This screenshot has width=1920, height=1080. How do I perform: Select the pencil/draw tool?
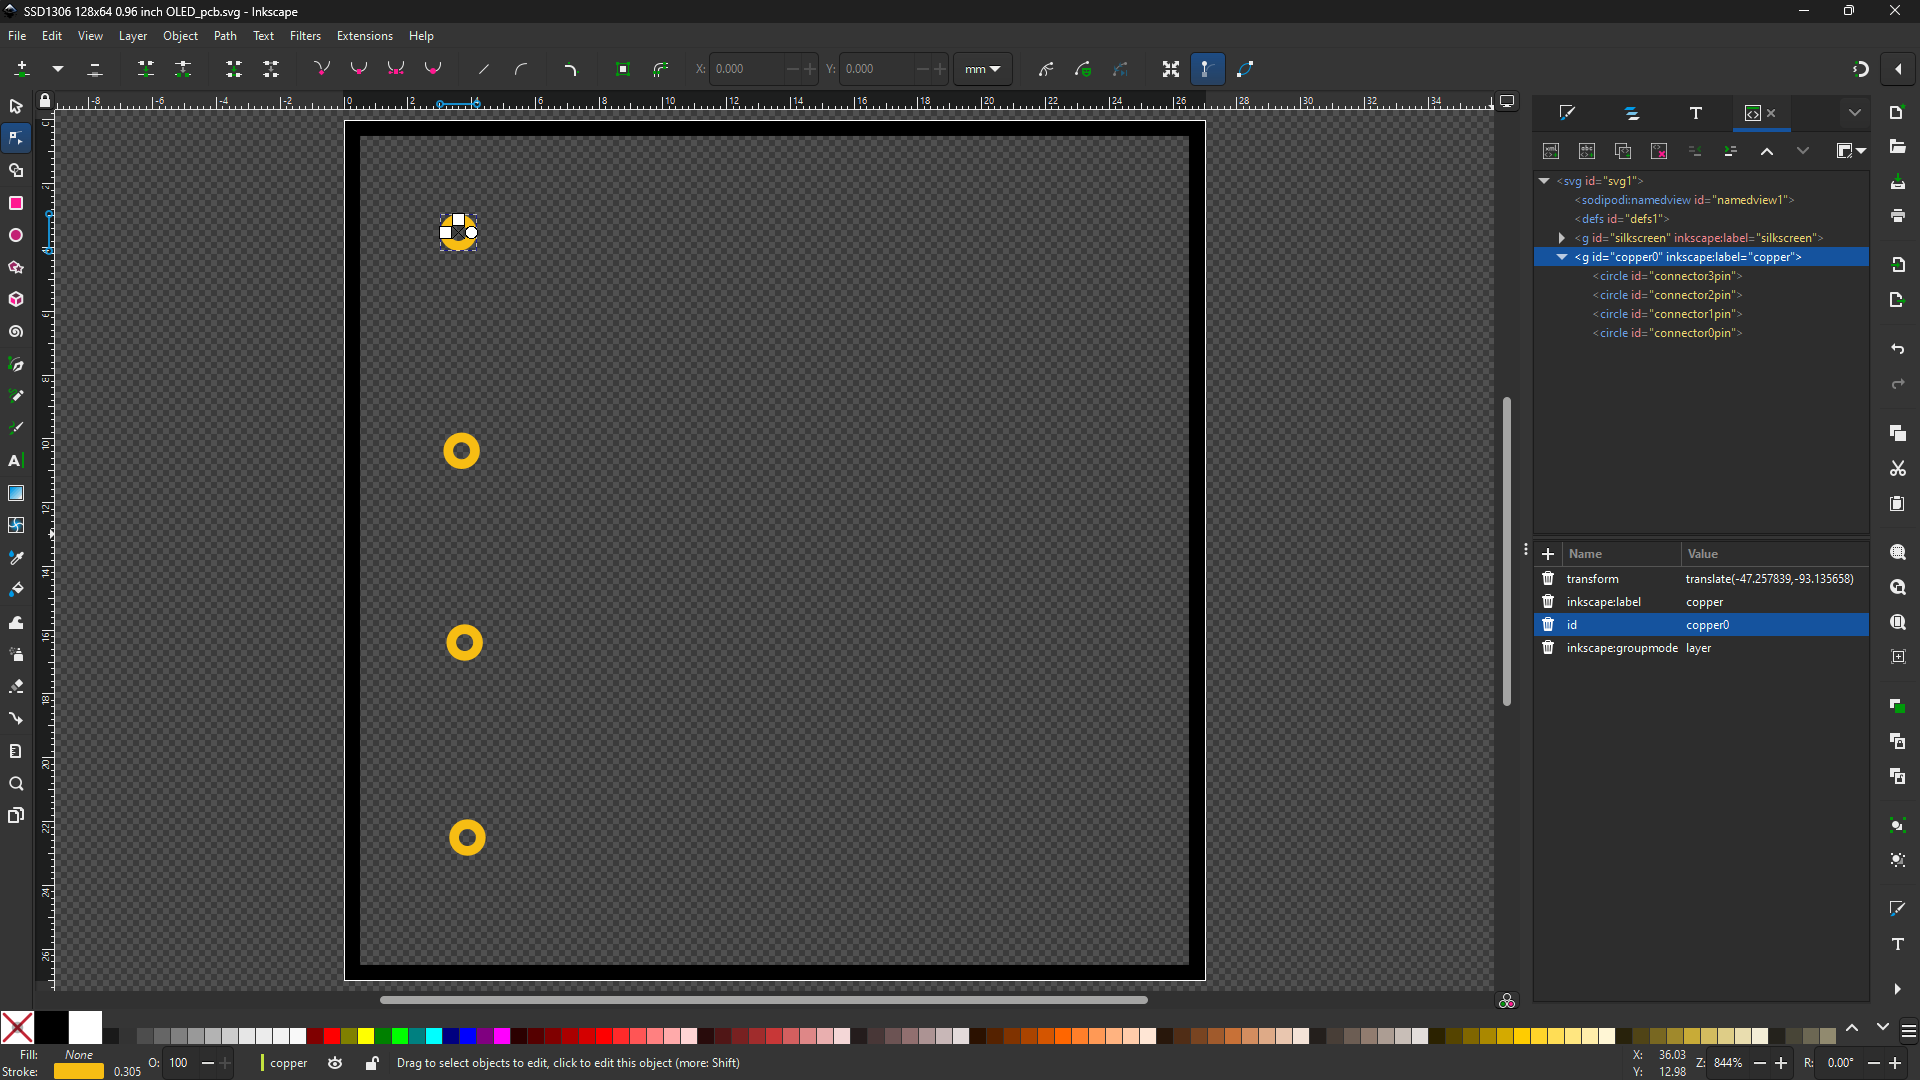[17, 396]
